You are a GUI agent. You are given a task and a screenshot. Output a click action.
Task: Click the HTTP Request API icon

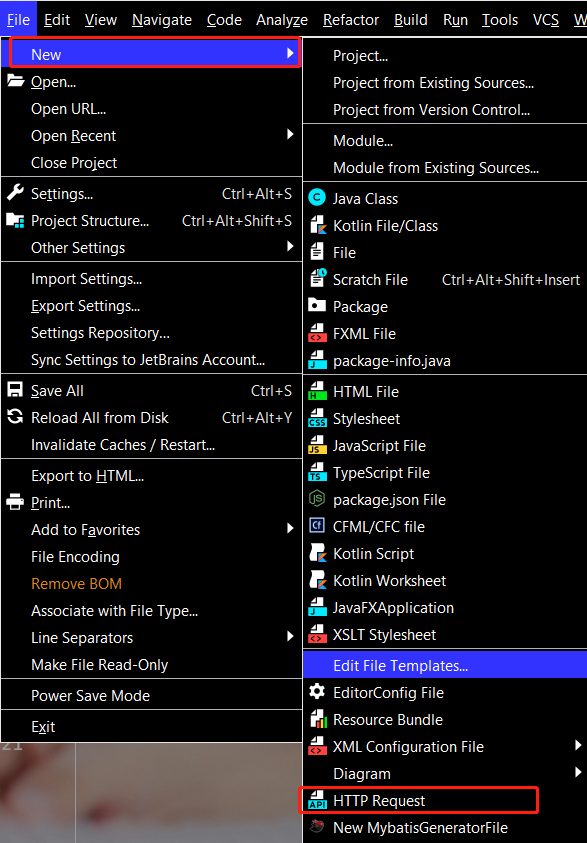[317, 800]
